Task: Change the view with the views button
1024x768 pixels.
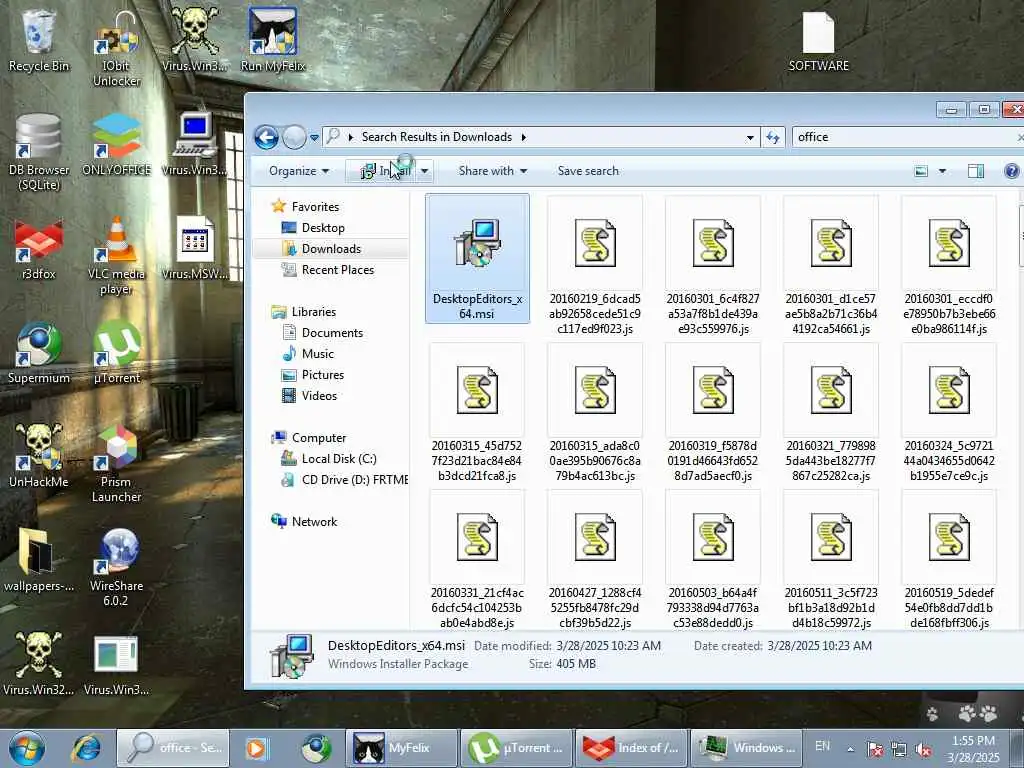Action: (x=921, y=171)
